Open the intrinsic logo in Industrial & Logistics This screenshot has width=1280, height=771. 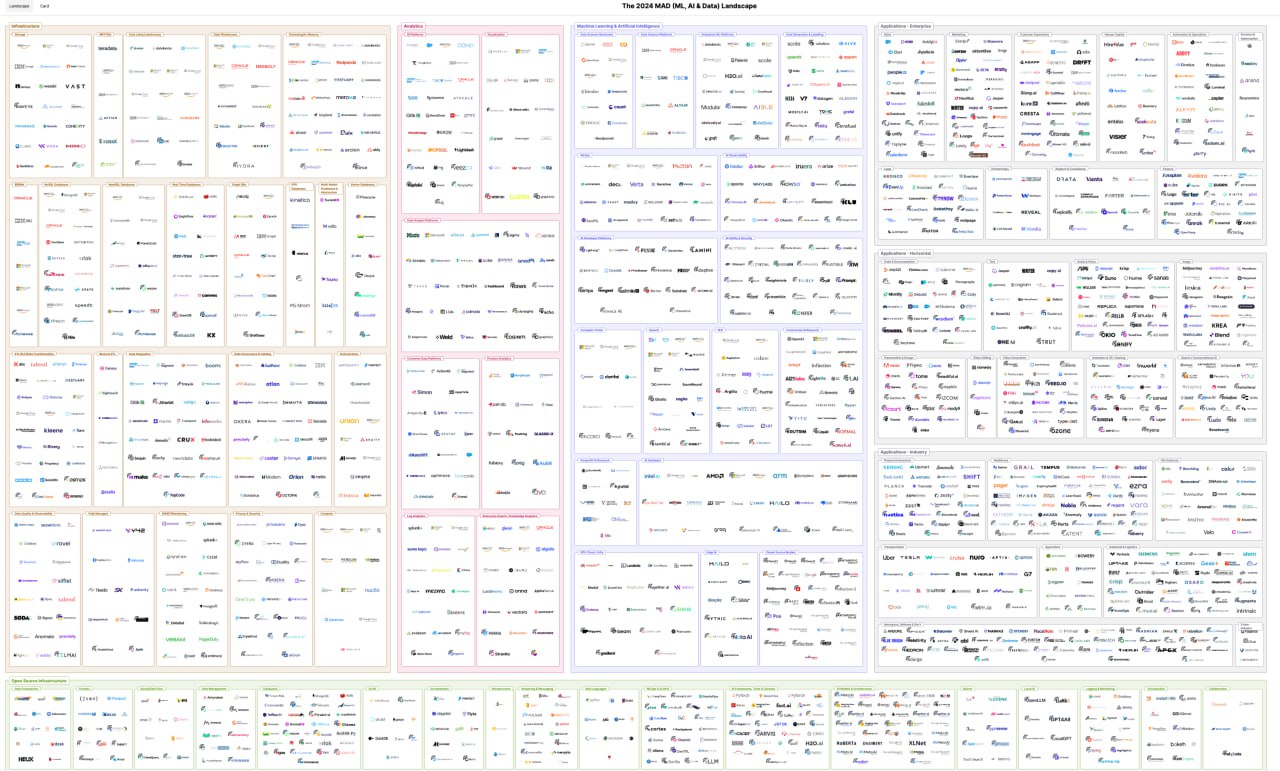coord(1246,610)
